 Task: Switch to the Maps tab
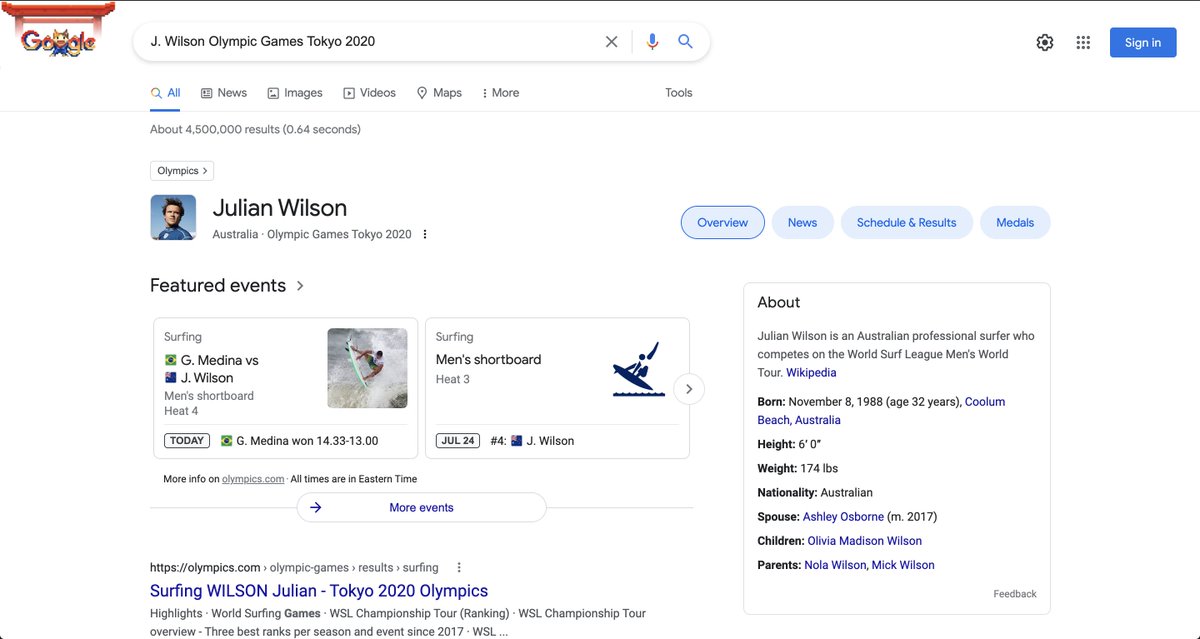pos(439,93)
